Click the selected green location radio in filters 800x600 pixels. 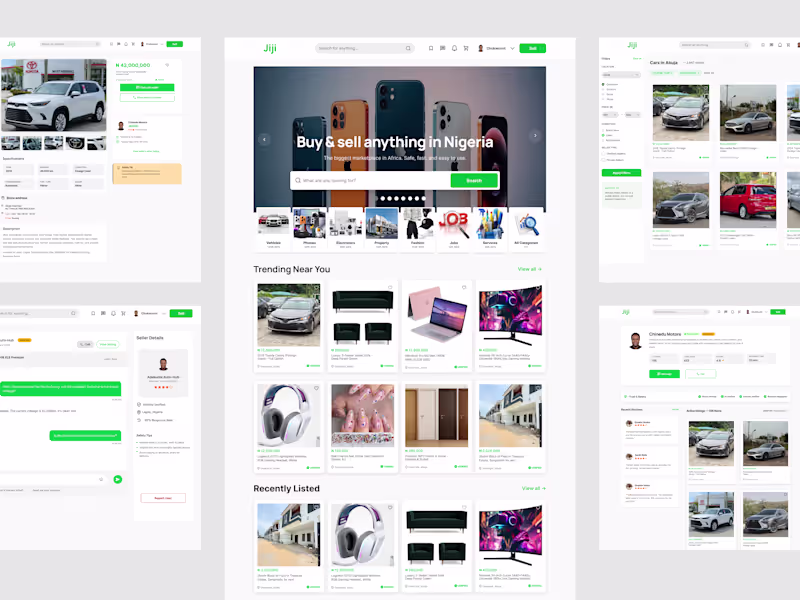coord(604,84)
